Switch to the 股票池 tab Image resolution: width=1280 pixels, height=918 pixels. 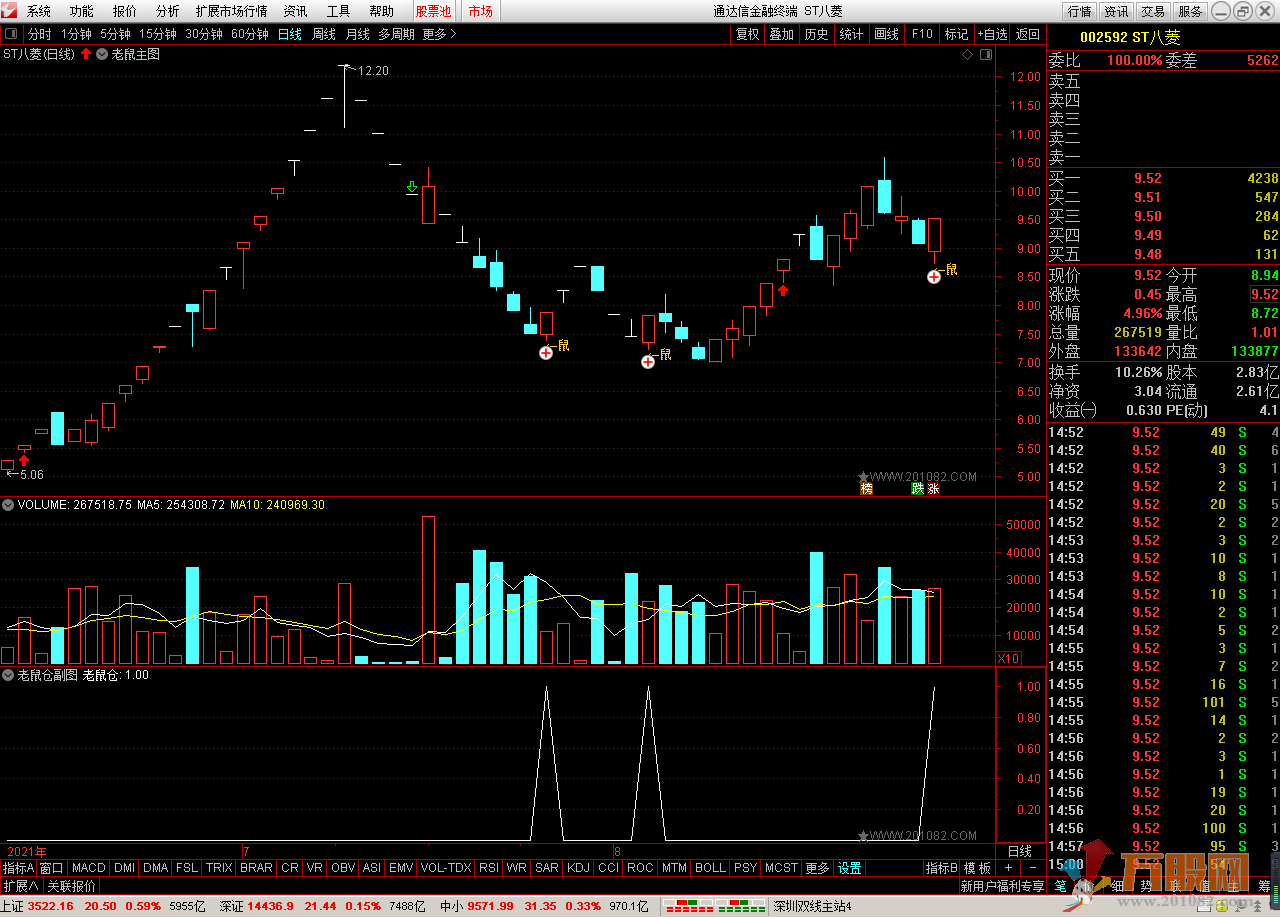433,11
